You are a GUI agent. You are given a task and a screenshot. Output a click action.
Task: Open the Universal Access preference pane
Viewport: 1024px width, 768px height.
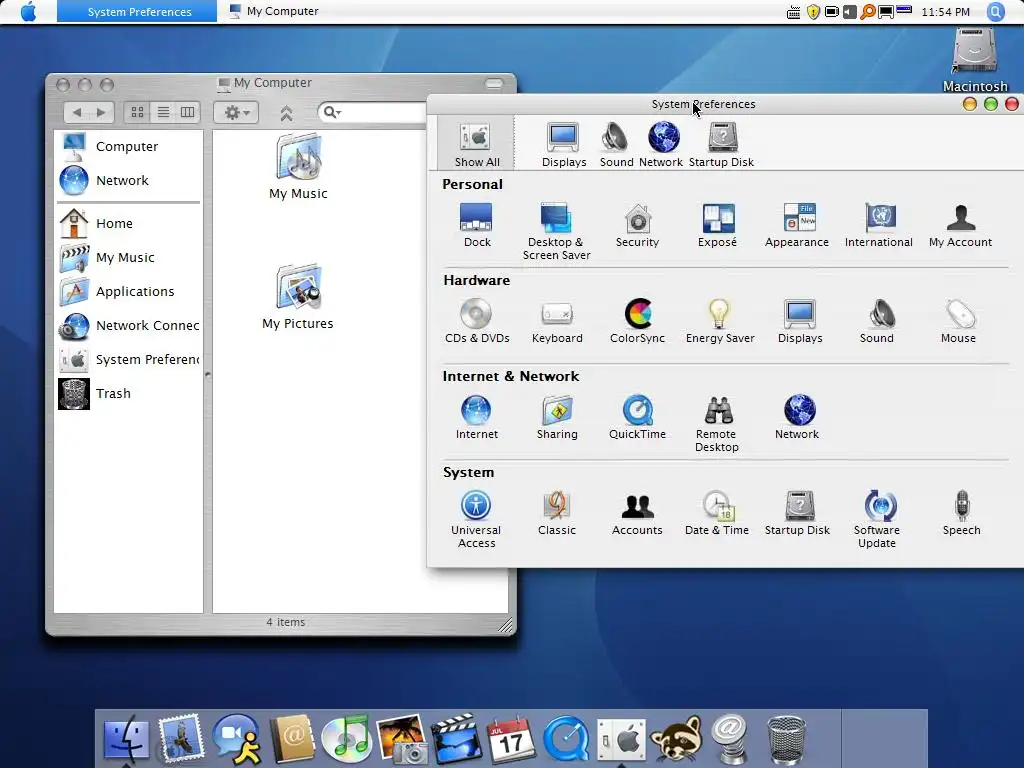point(476,519)
